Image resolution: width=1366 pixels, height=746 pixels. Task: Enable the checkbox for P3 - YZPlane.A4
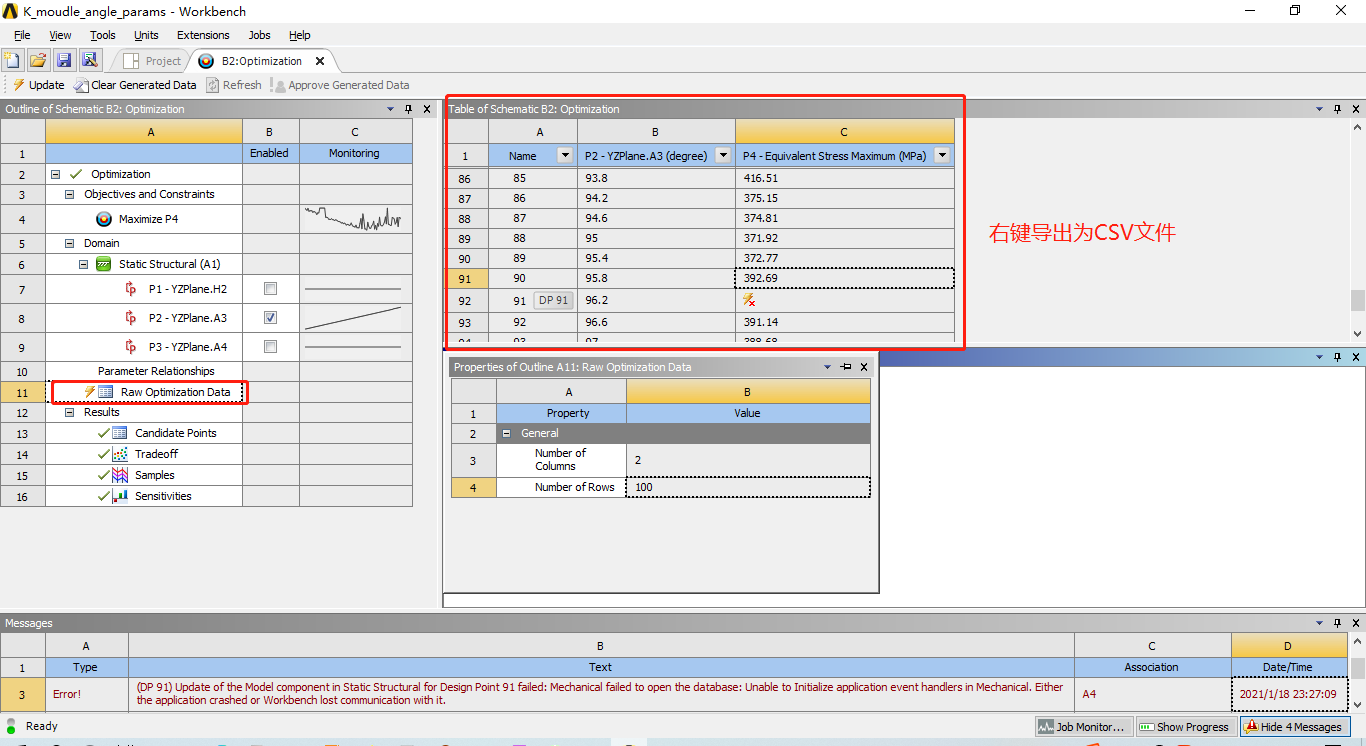(x=270, y=347)
